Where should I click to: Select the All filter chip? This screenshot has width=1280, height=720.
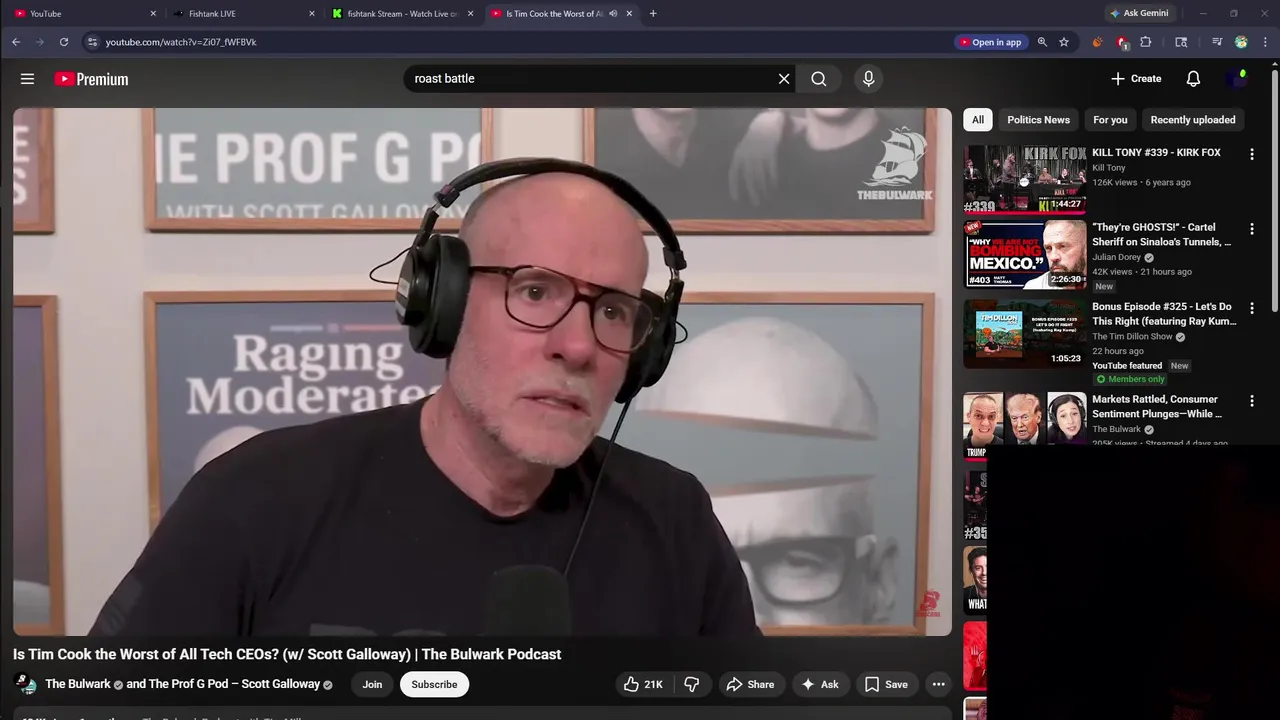pos(978,120)
